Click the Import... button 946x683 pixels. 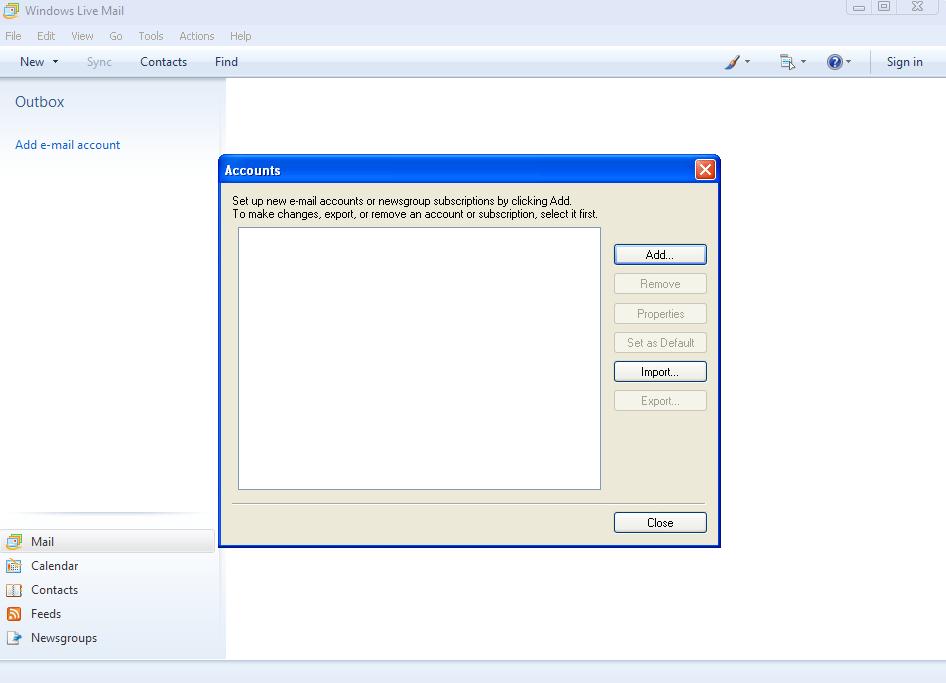pyautogui.click(x=660, y=372)
